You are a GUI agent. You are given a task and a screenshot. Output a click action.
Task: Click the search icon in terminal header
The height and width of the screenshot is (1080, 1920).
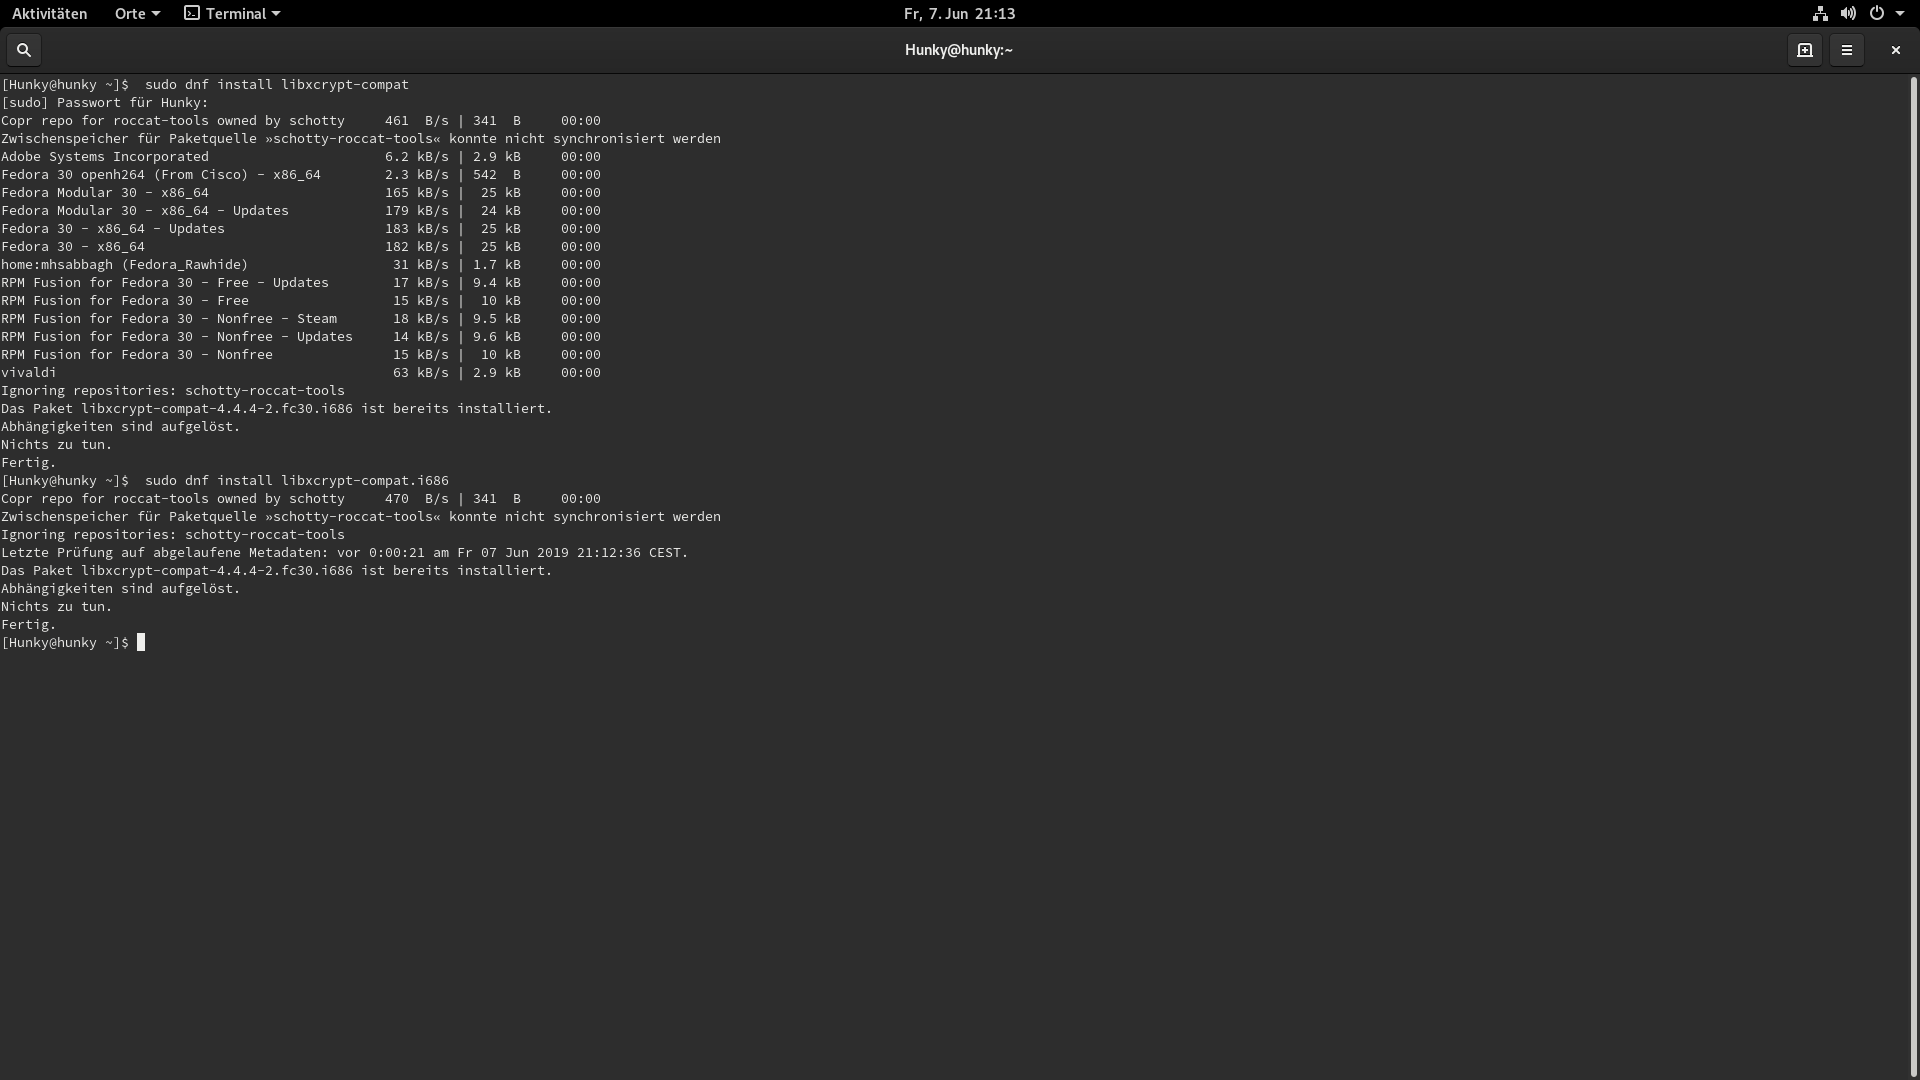[x=24, y=50]
